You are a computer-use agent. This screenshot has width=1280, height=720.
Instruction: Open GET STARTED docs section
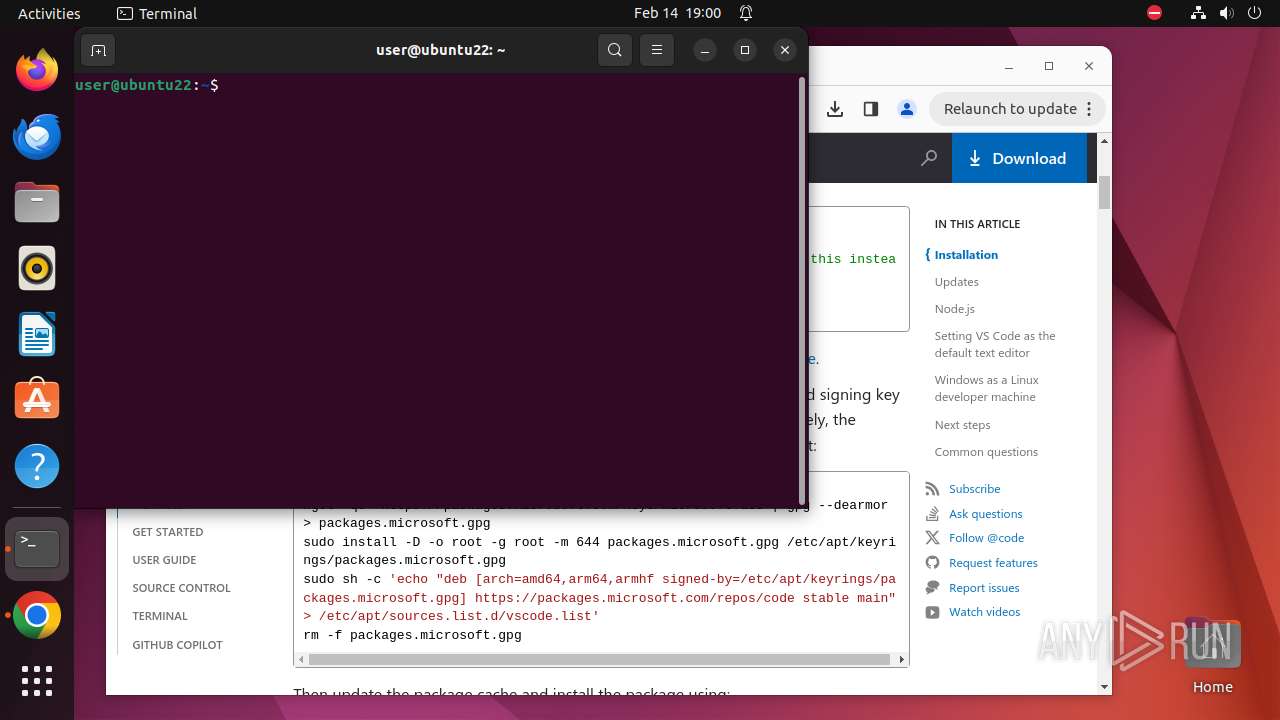[x=168, y=532]
